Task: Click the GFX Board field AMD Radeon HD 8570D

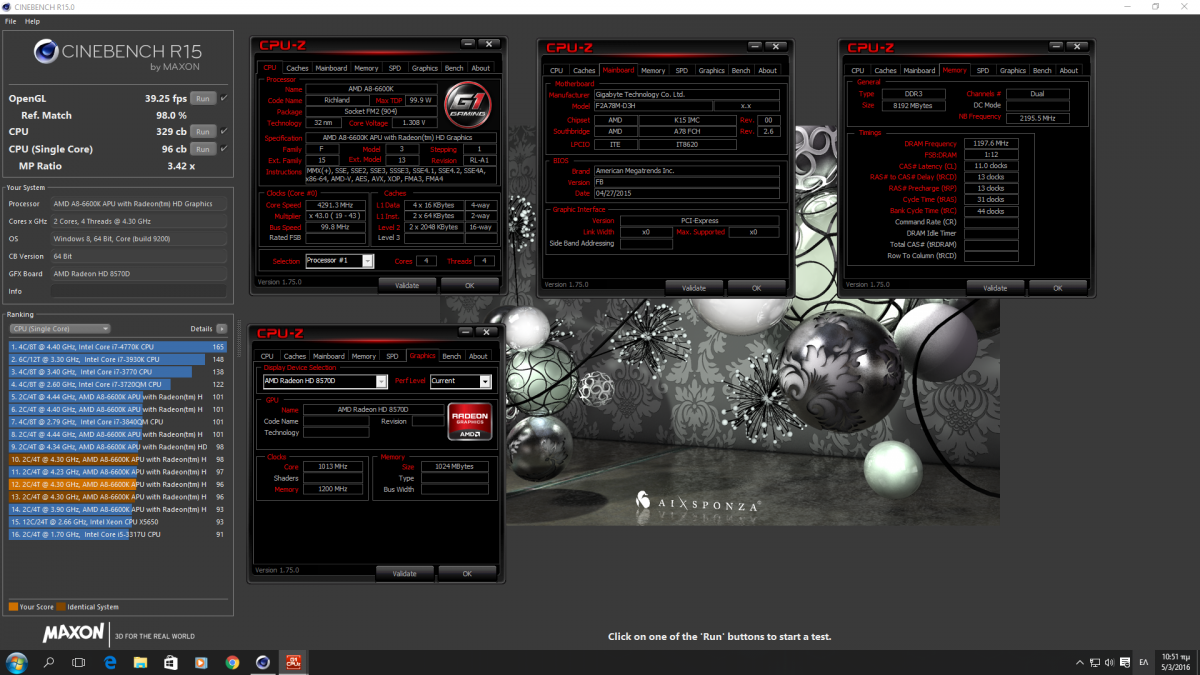Action: (140, 273)
